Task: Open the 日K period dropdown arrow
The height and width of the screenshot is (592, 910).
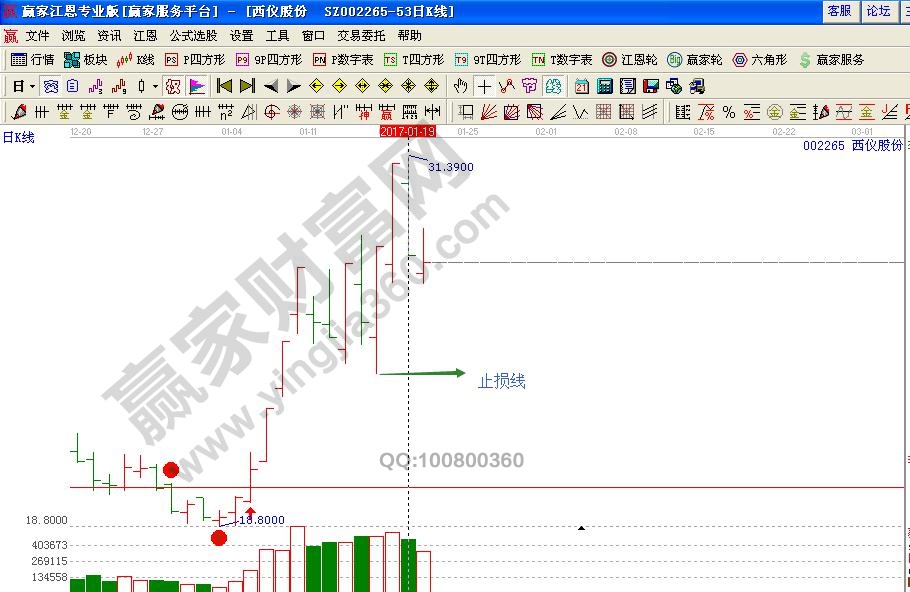Action: tap(30, 85)
